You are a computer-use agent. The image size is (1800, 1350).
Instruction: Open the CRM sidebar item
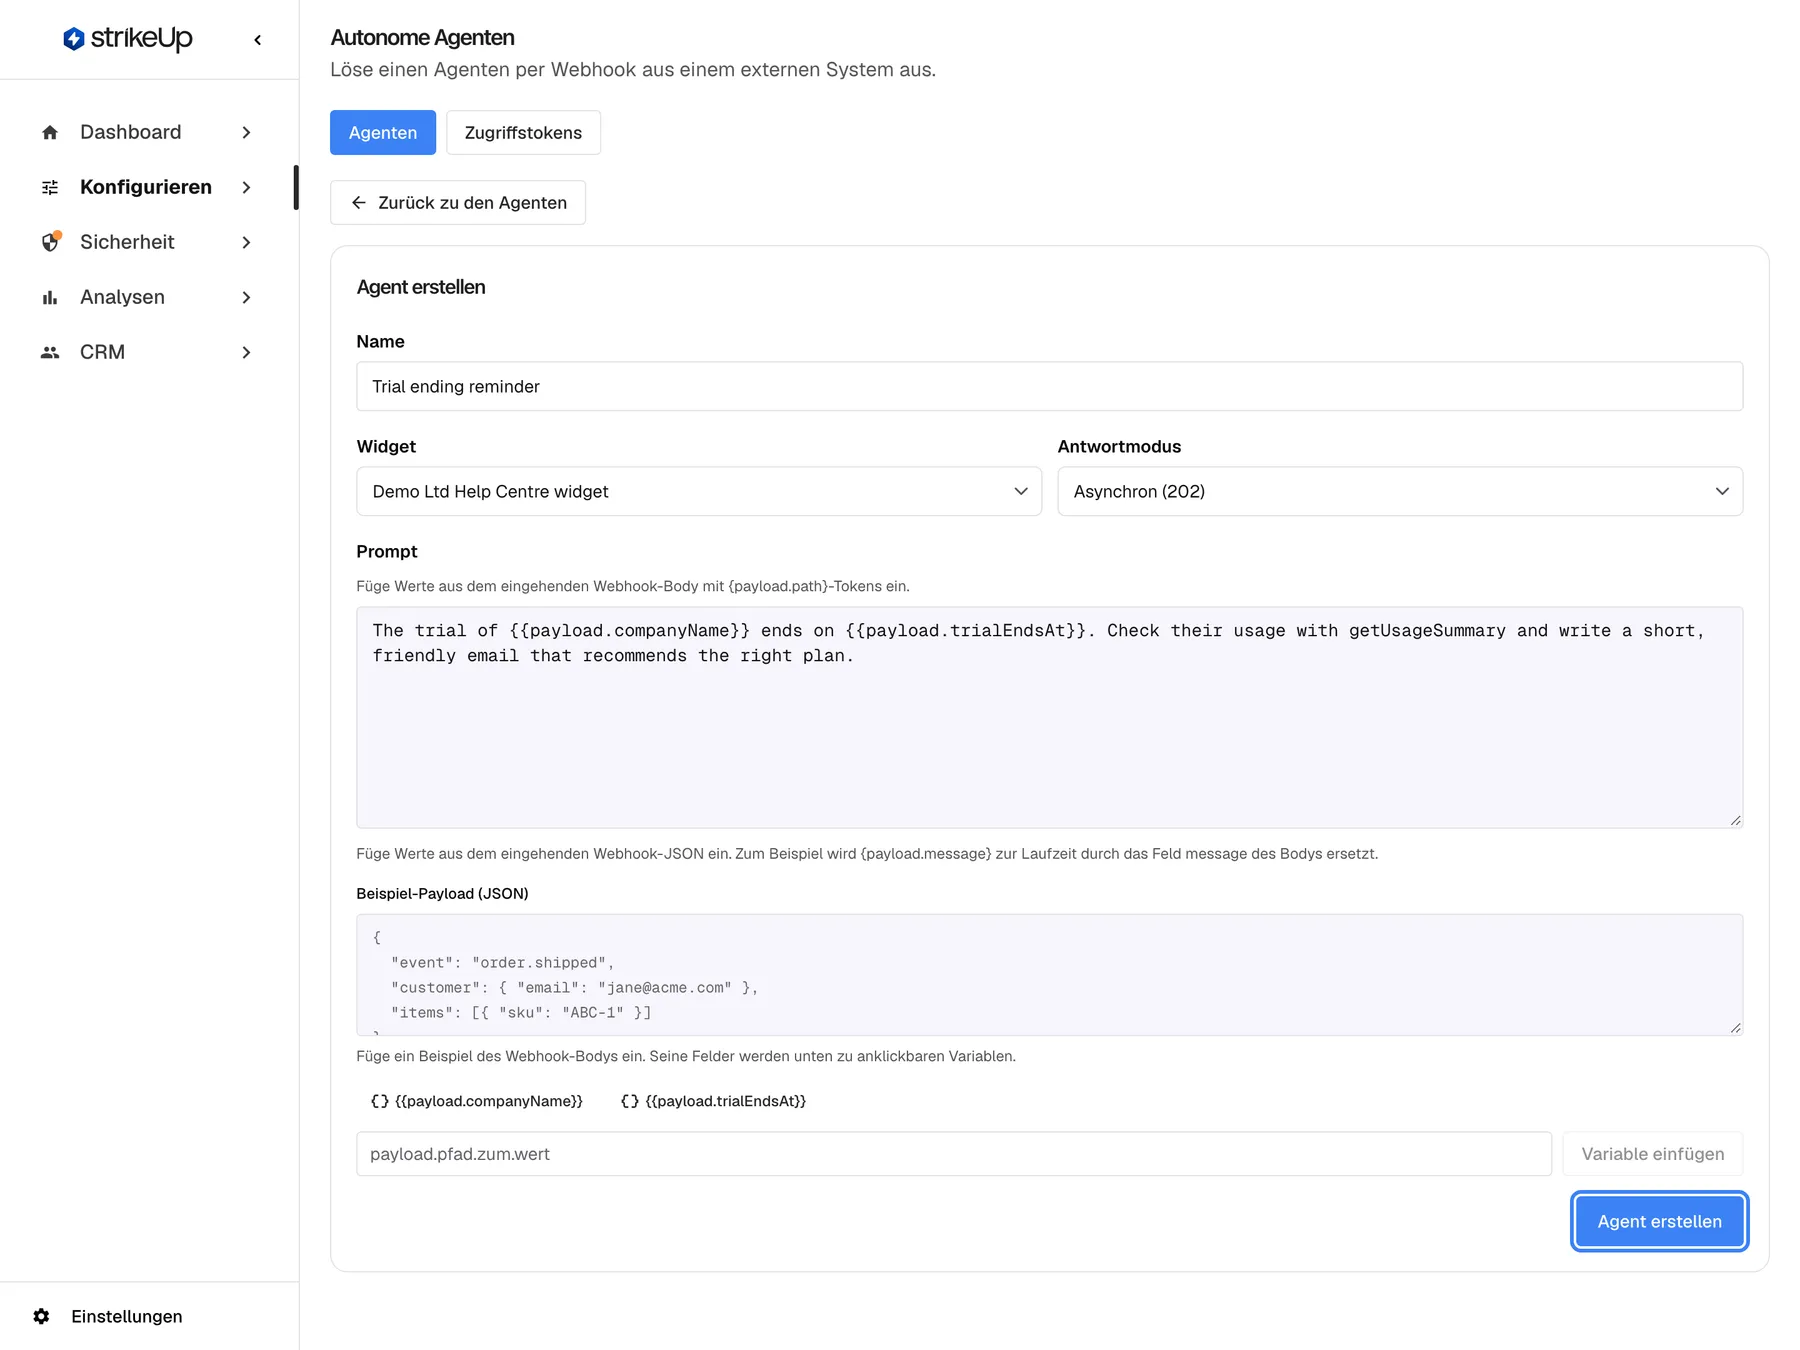147,352
